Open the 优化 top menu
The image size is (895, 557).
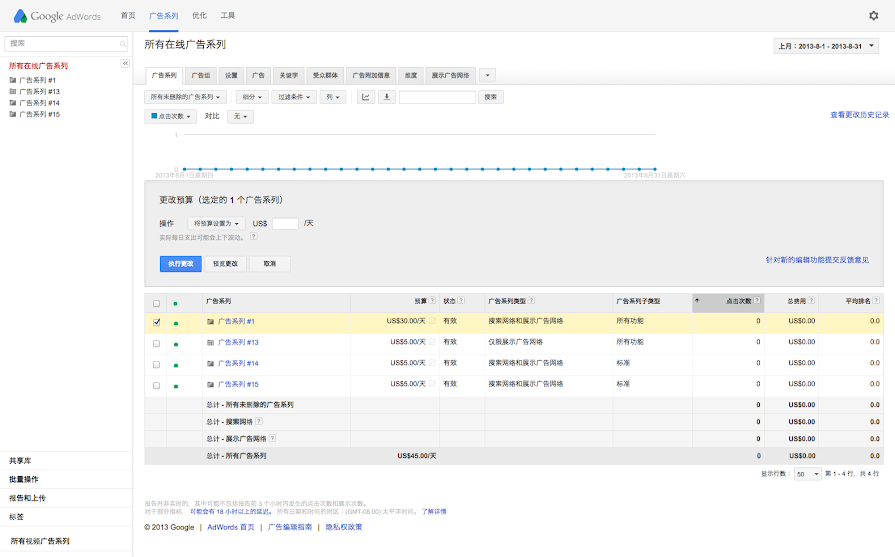199,16
